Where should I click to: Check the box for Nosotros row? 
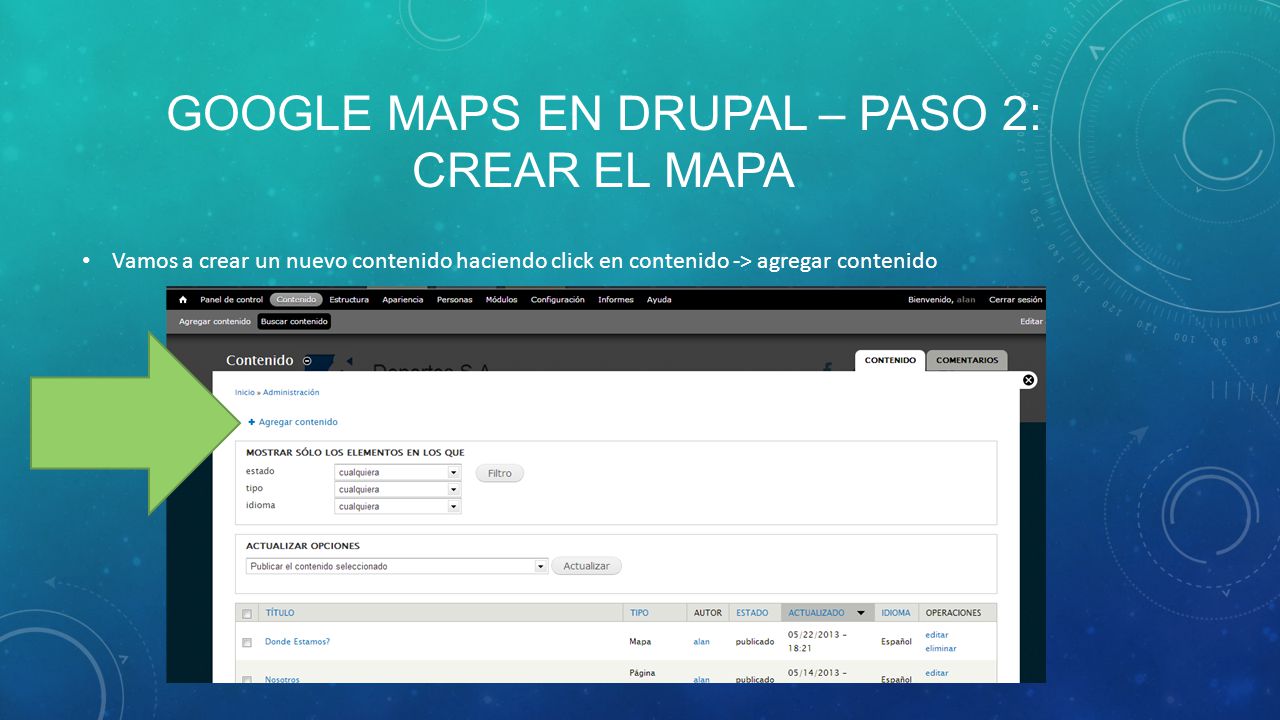(247, 680)
